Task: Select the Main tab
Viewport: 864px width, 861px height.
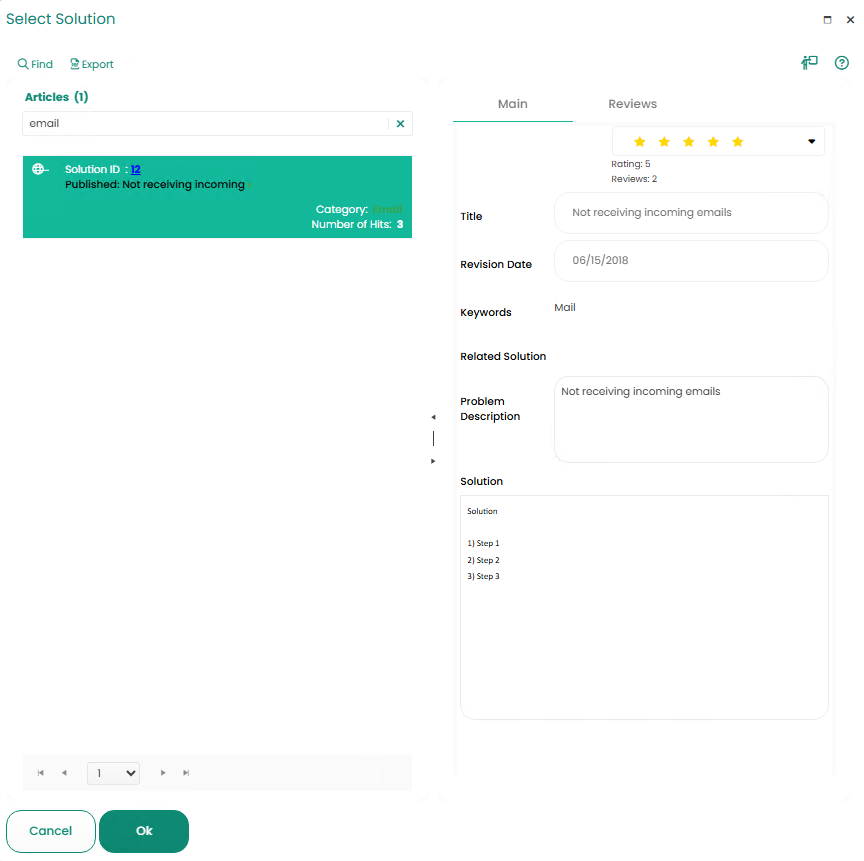Action: pos(512,104)
